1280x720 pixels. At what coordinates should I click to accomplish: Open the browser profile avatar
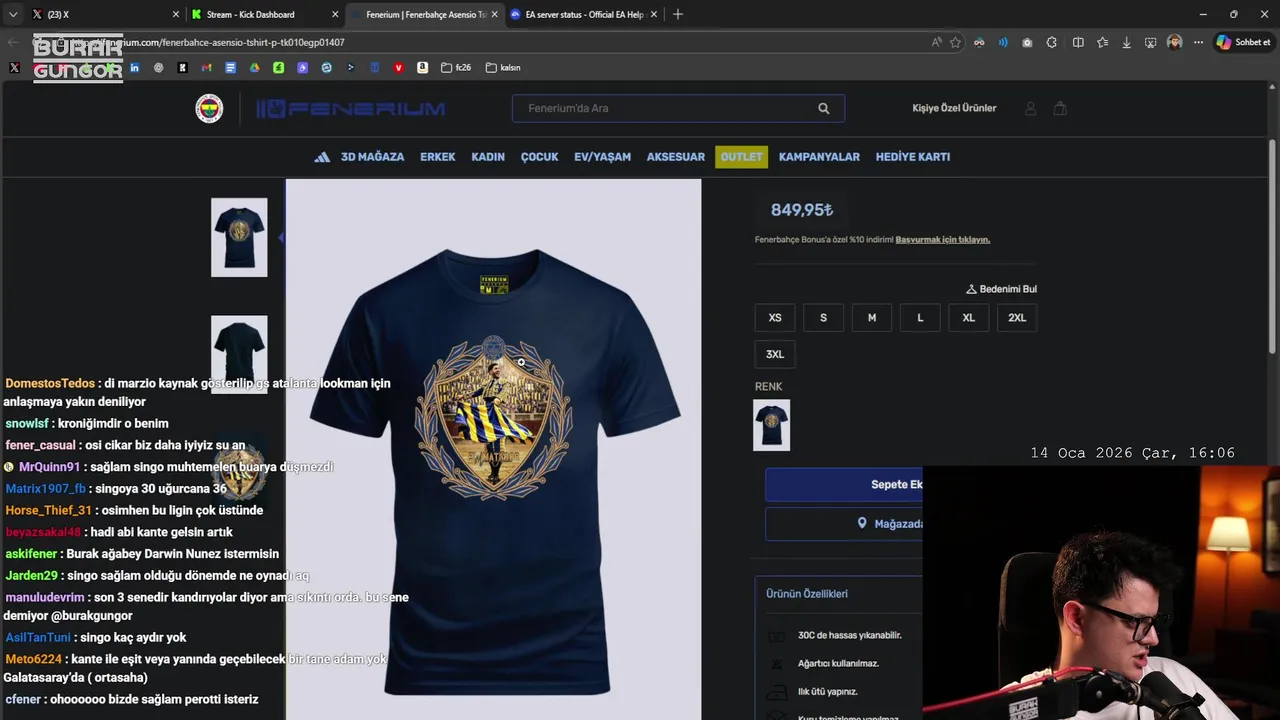point(1175,42)
